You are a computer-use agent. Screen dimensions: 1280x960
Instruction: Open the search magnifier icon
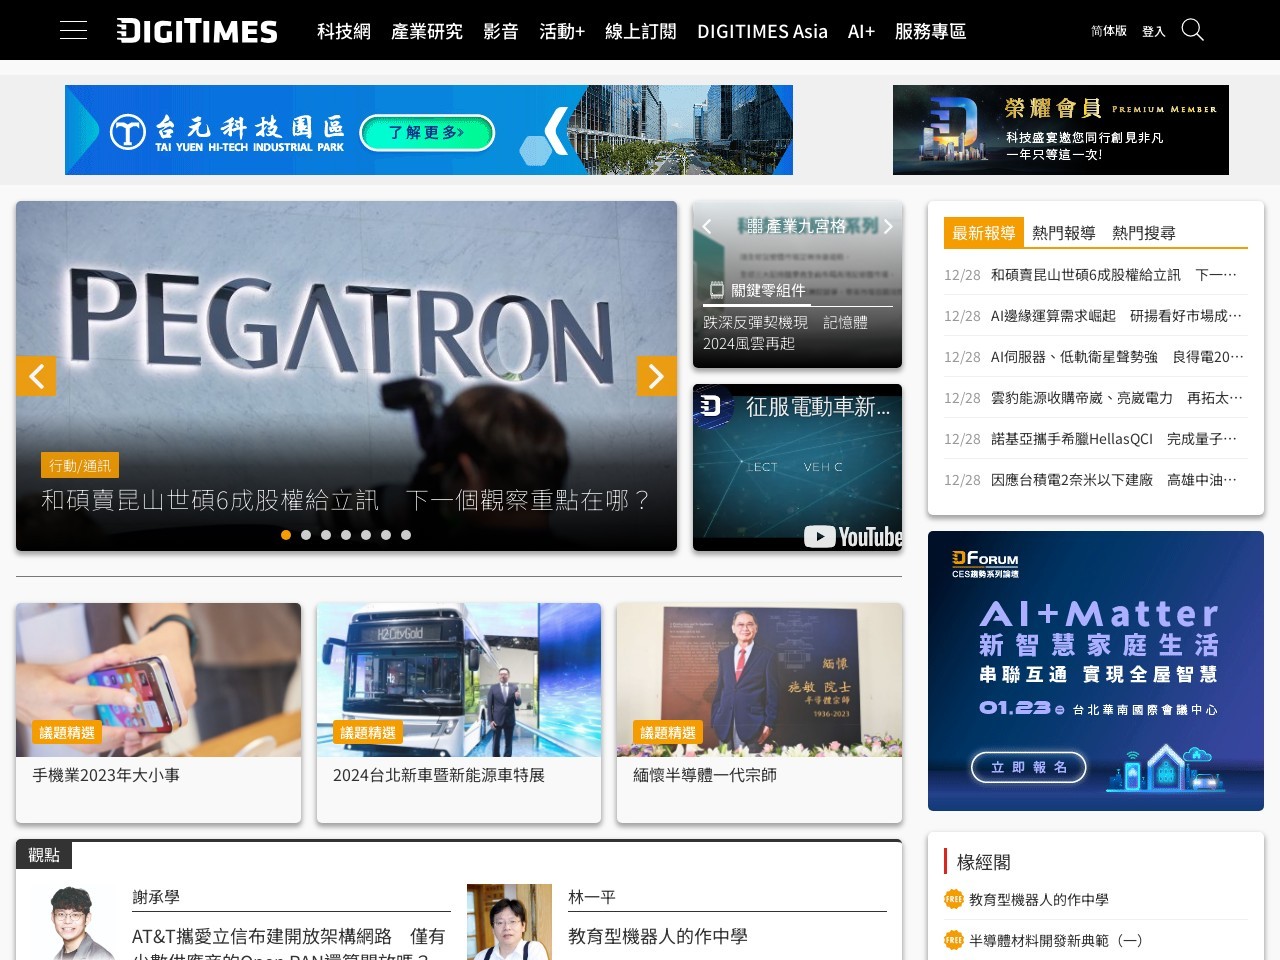coord(1192,30)
